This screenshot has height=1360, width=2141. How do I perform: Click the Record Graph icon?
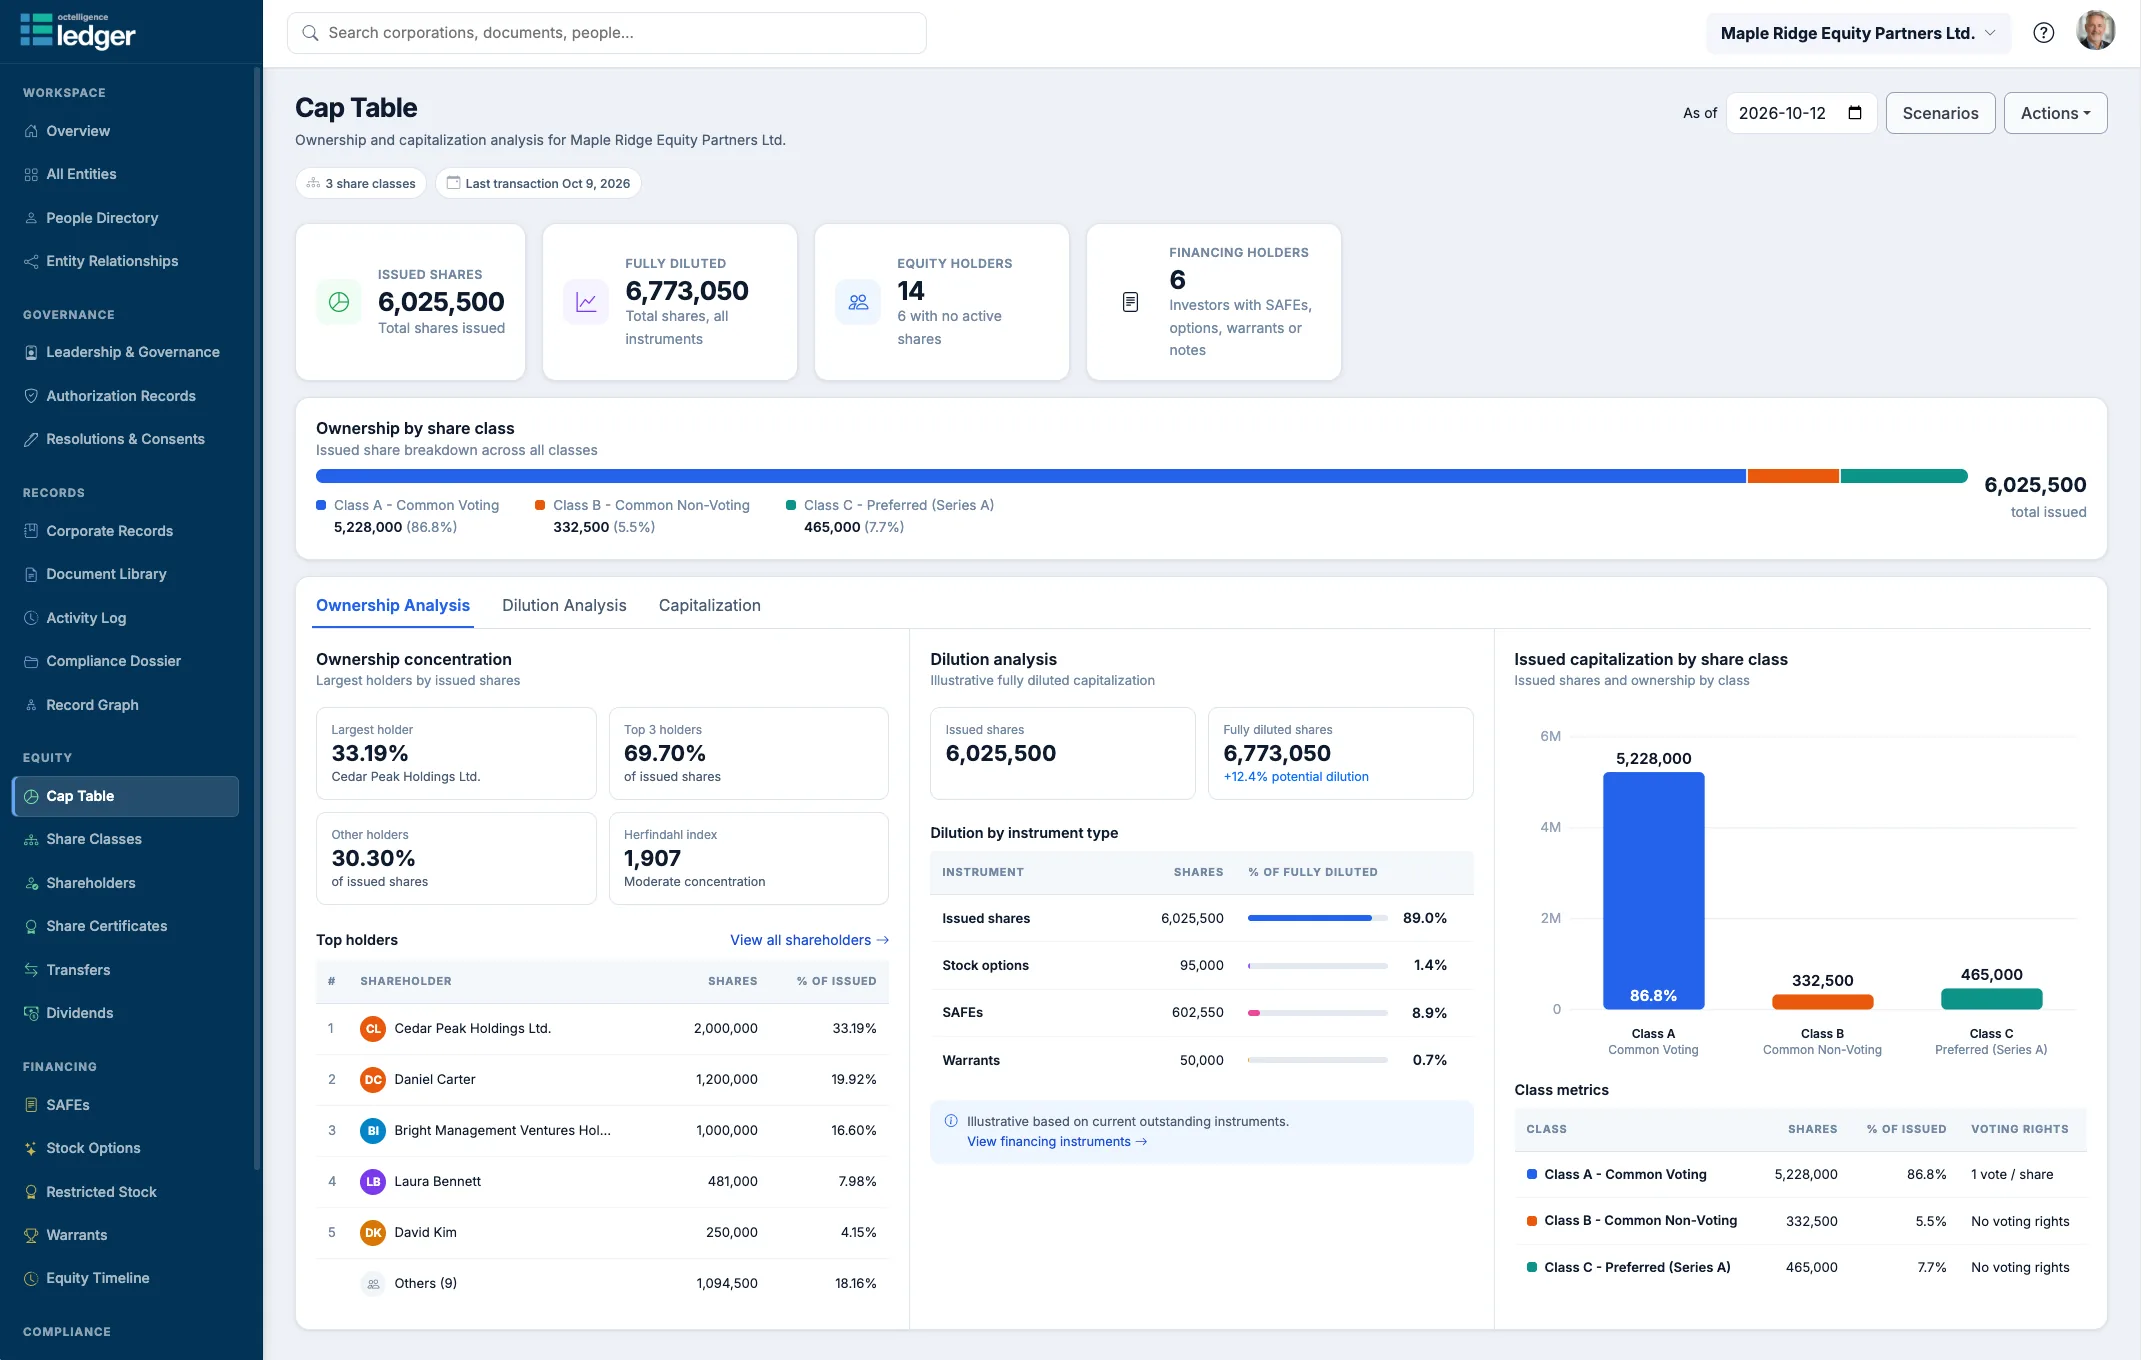coord(31,705)
